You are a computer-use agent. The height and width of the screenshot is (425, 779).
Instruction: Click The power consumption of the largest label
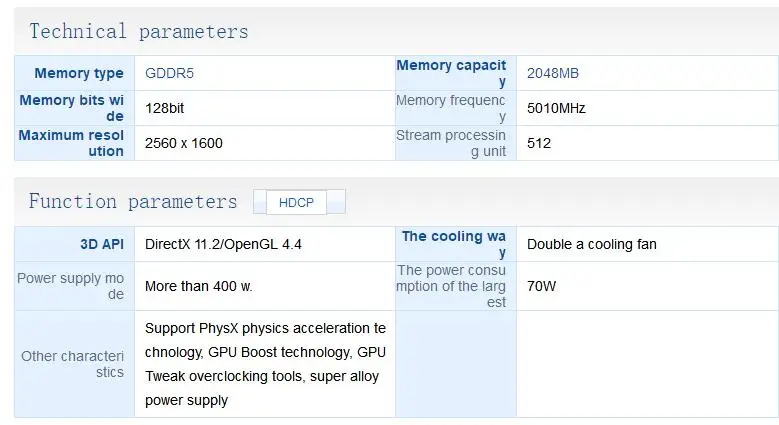click(451, 286)
